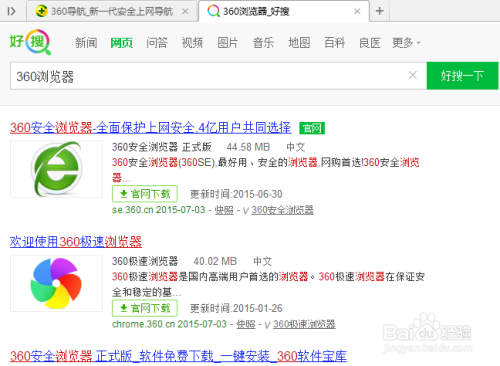Image resolution: width=500 pixels, height=366 pixels.
Task: Go to 良医 search
Action: (x=370, y=43)
